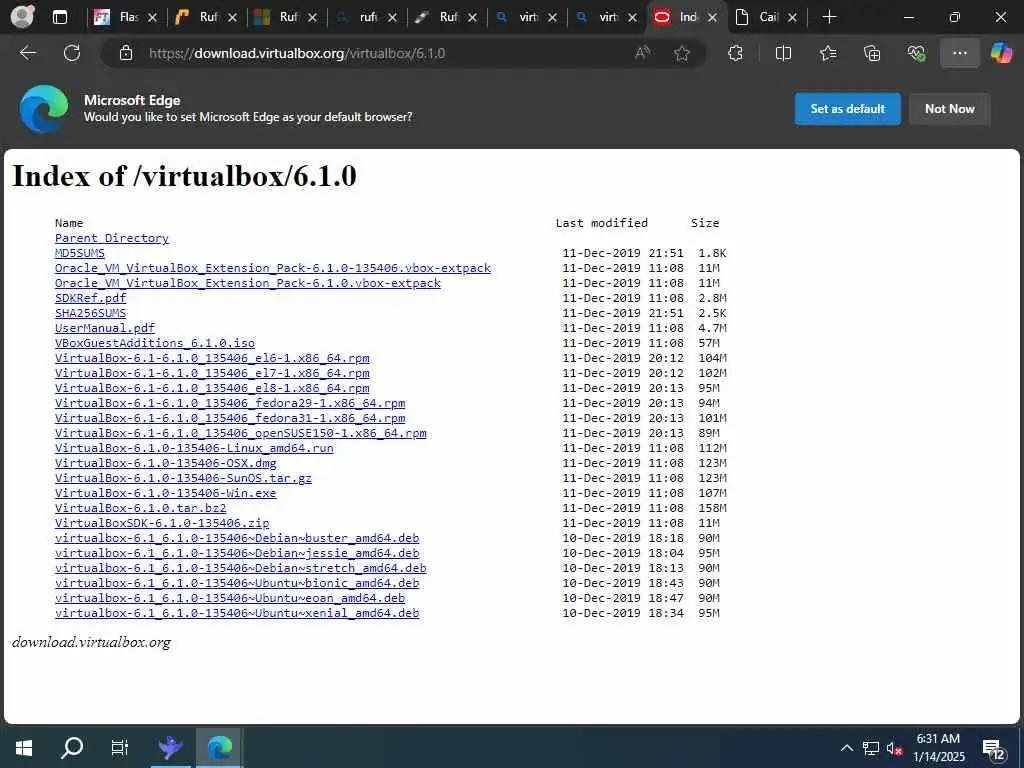1024x768 pixels.
Task: Download the Debian~buster_amd64.deb link
Action: tap(237, 538)
